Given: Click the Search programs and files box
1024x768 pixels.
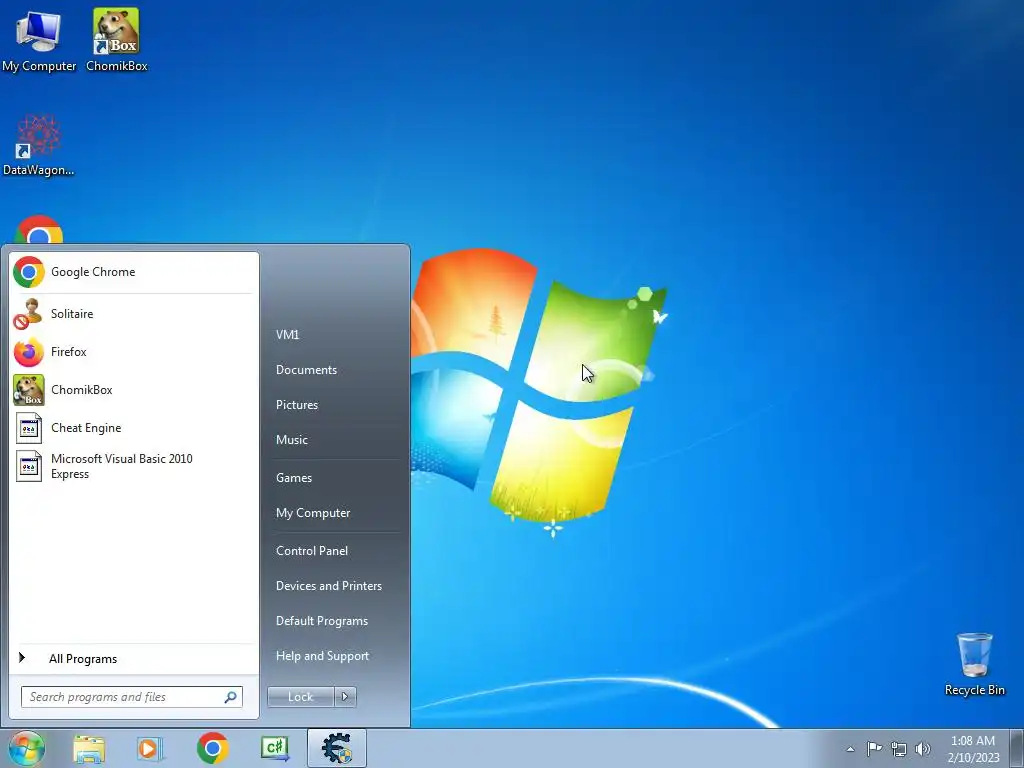Looking at the screenshot, I should [x=131, y=697].
